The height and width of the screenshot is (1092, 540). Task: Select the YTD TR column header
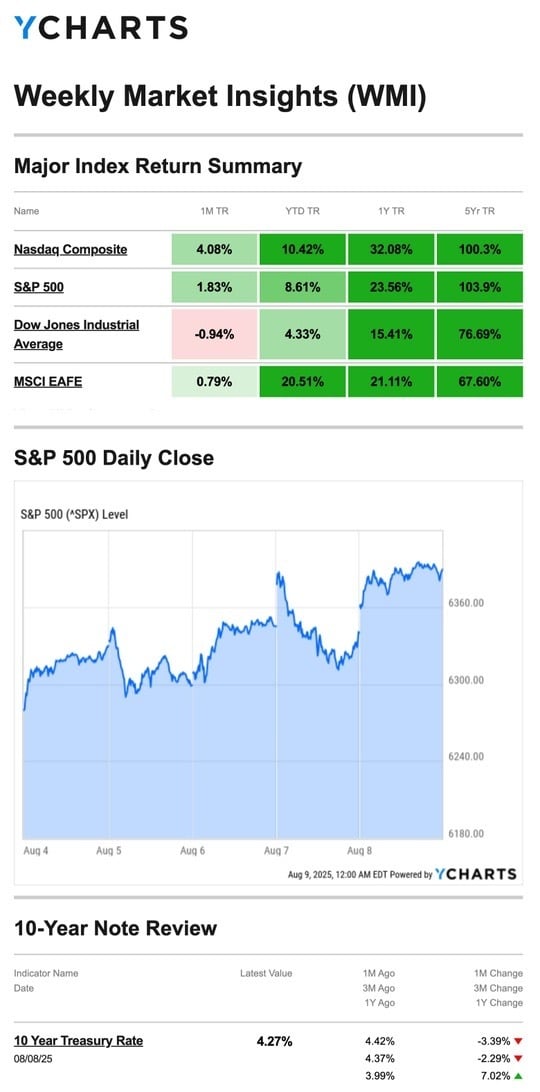(303, 211)
